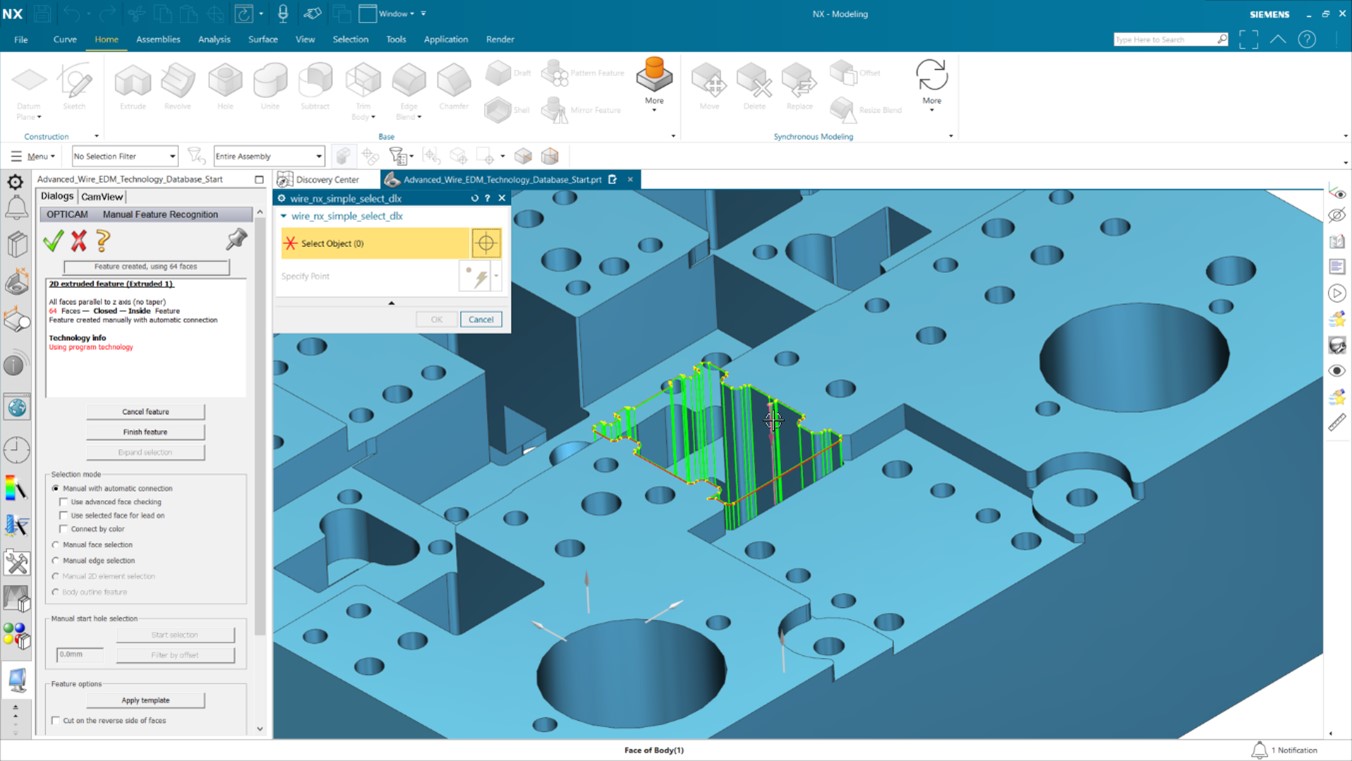Click the play circle icon in right sidebar
The height and width of the screenshot is (761, 1352).
[1338, 293]
